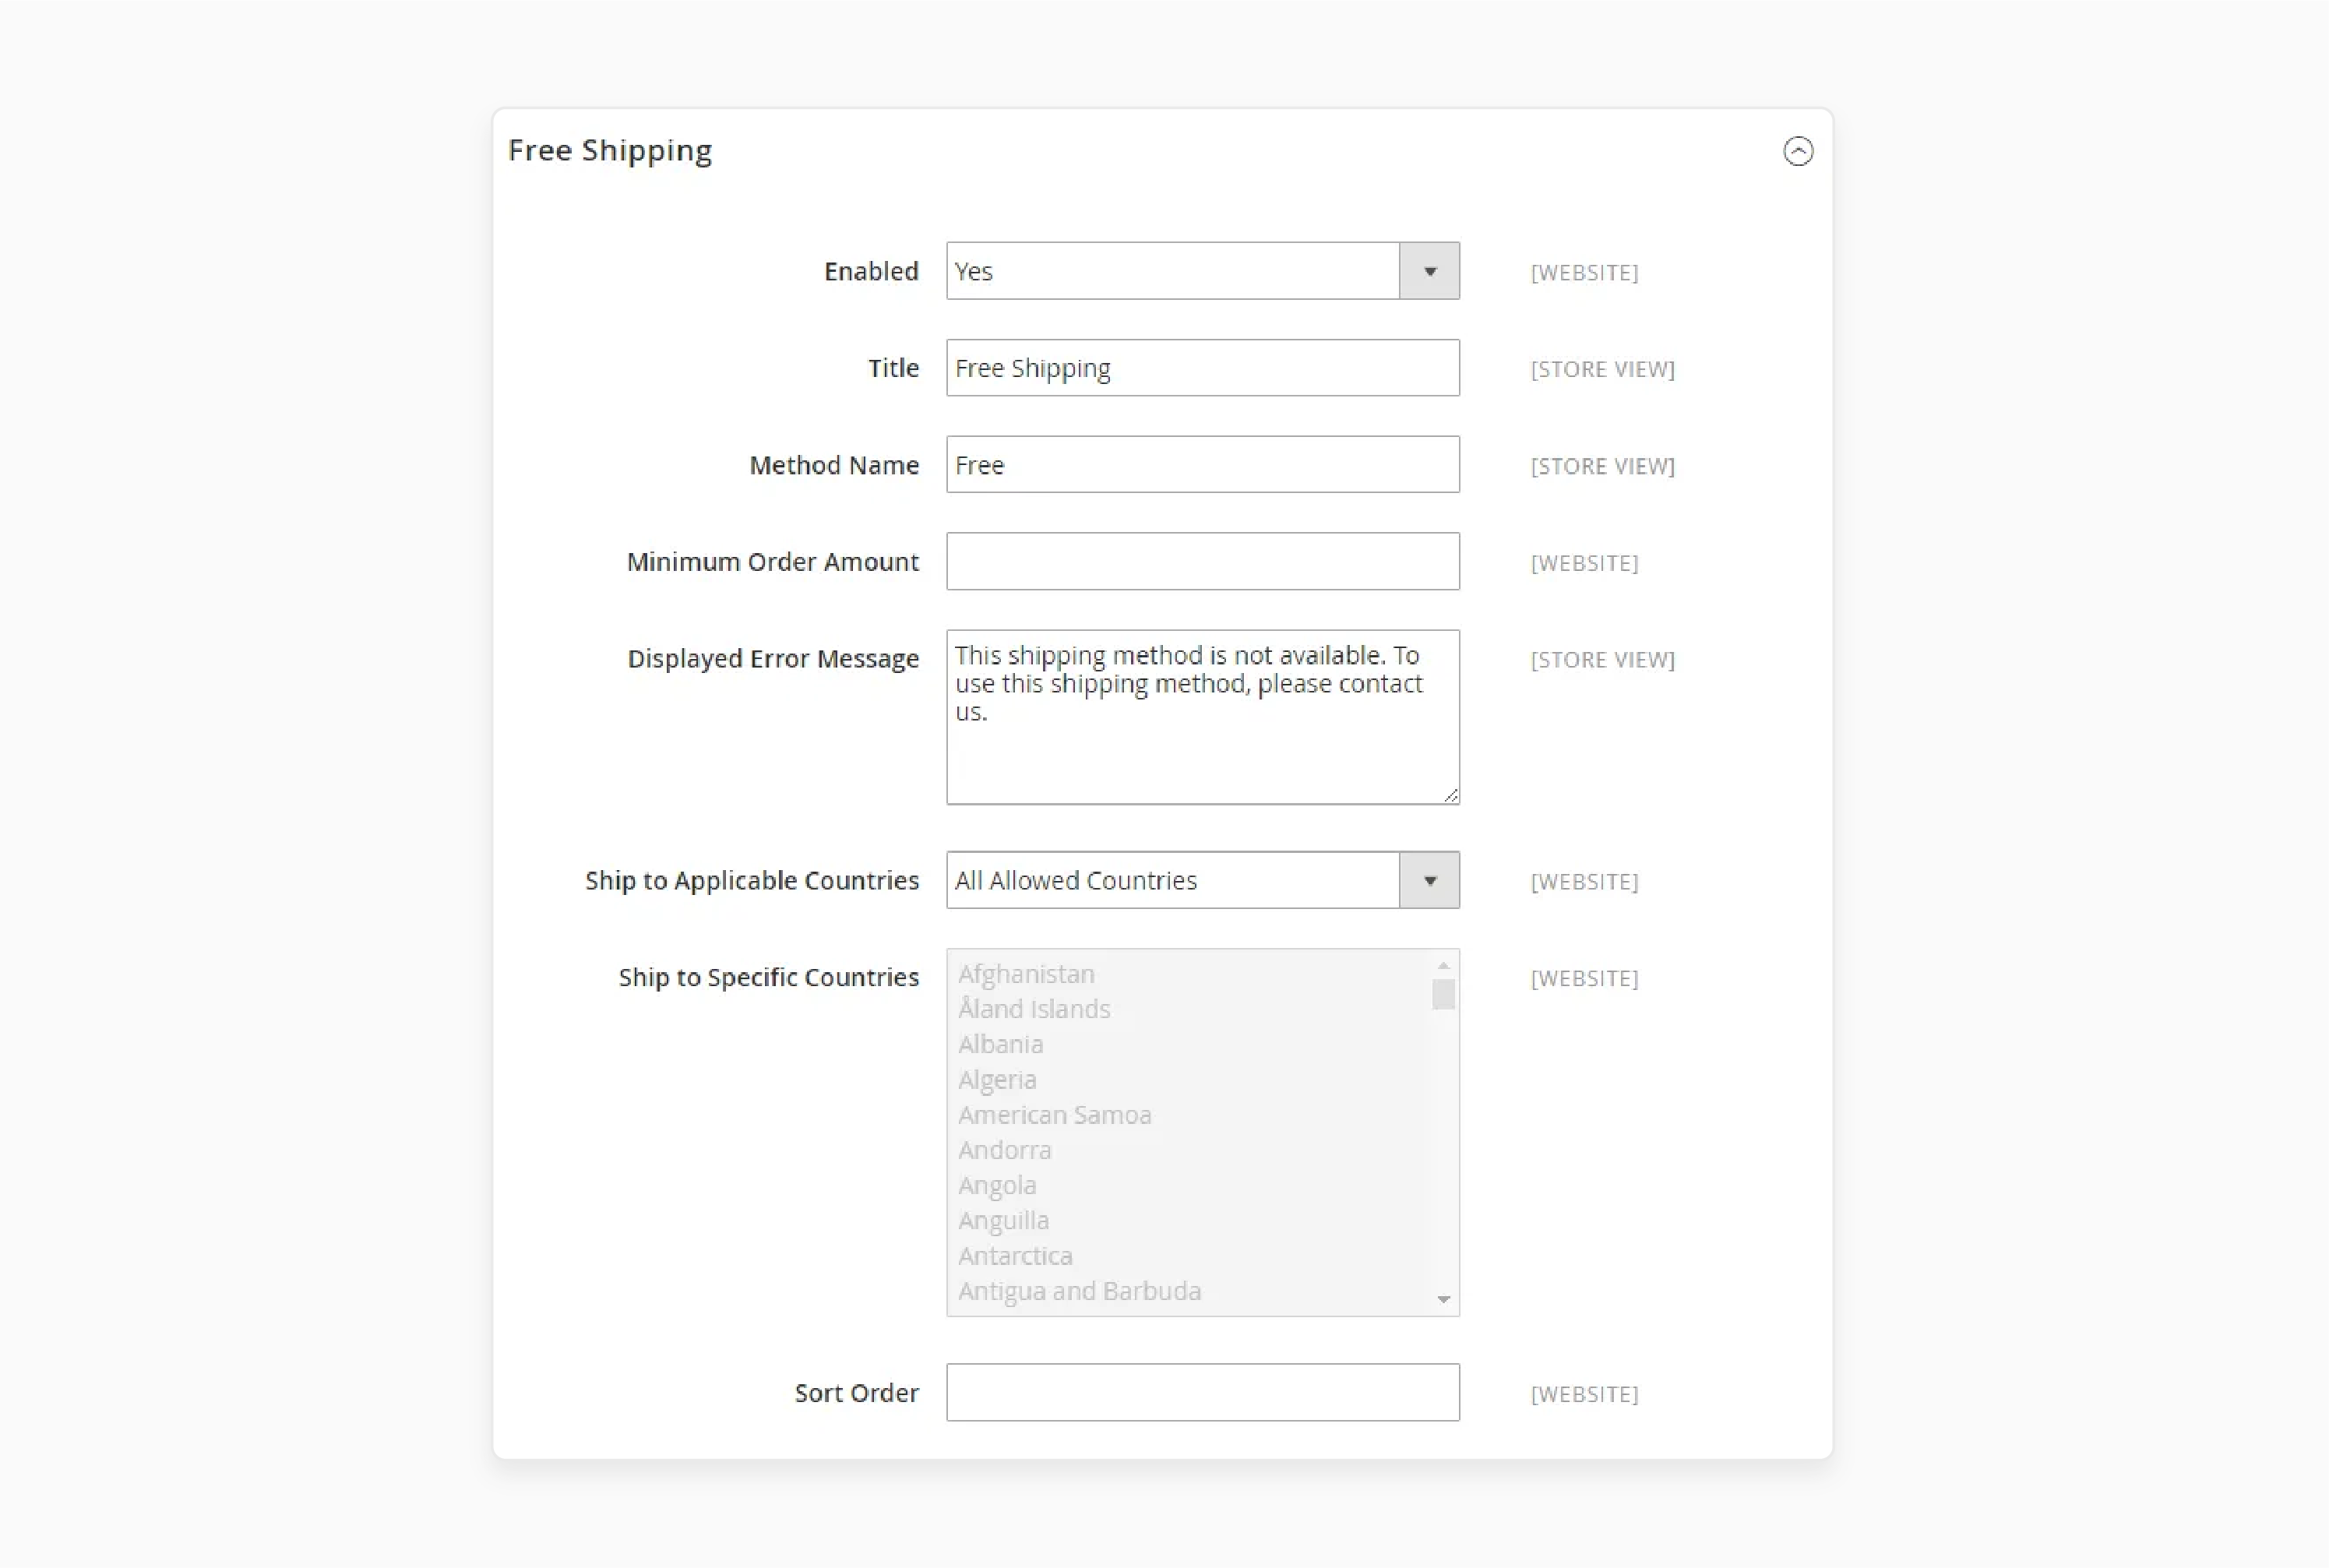Viewport: 2329px width, 1568px height.
Task: Click the Sort Order label
Action: tap(857, 1393)
